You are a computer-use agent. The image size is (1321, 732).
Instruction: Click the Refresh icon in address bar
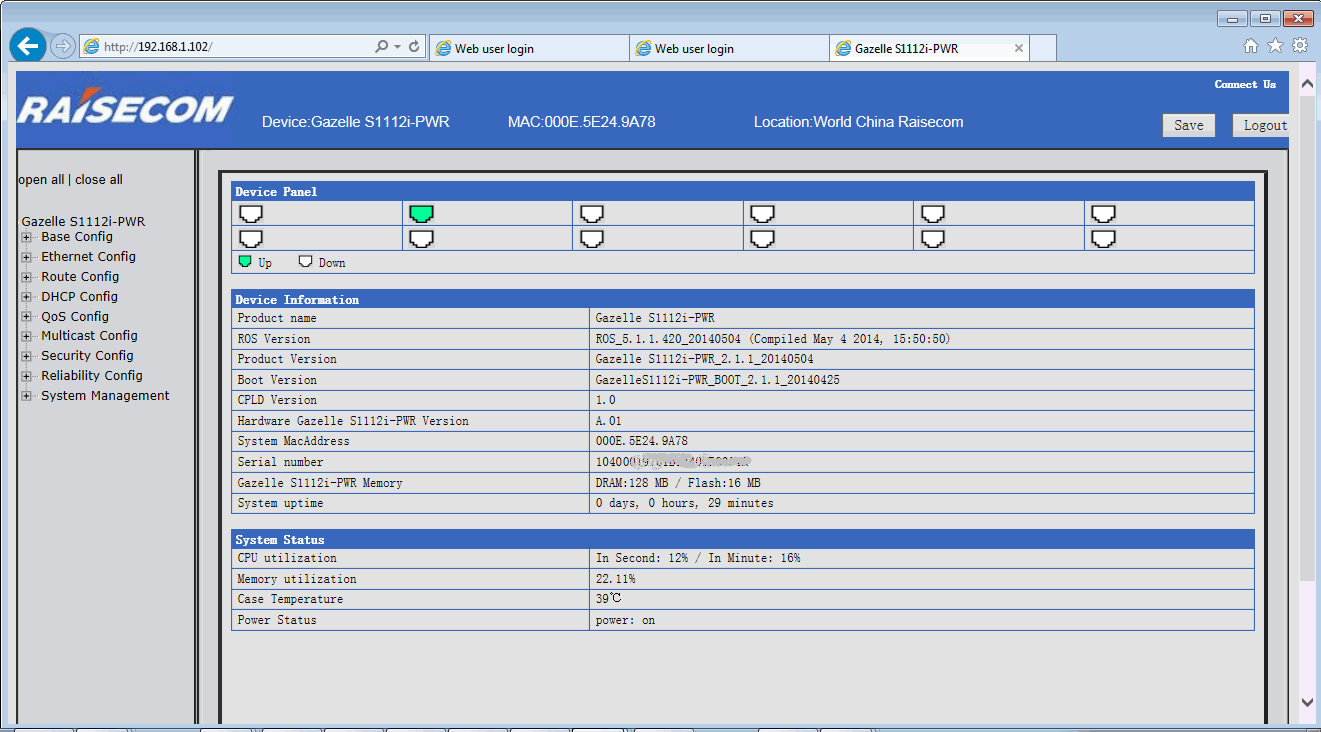pos(415,47)
